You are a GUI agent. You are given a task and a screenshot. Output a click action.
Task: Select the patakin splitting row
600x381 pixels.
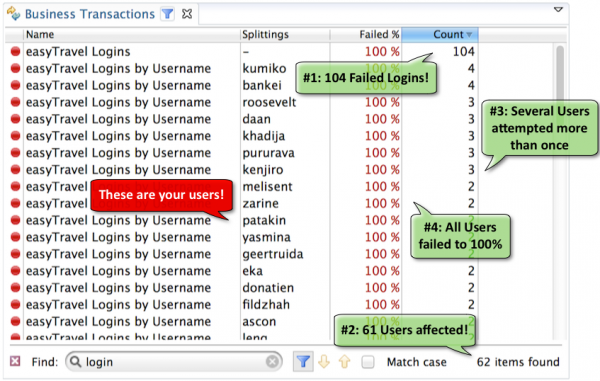click(243, 220)
